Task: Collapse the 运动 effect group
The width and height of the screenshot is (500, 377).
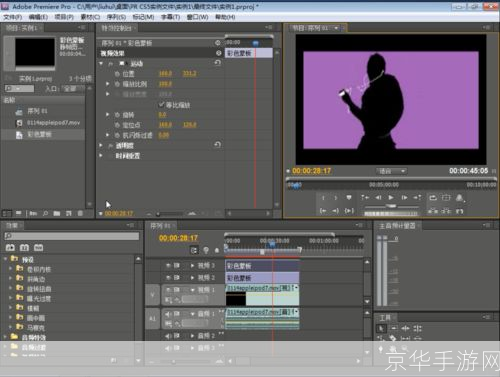Action: pyautogui.click(x=101, y=63)
